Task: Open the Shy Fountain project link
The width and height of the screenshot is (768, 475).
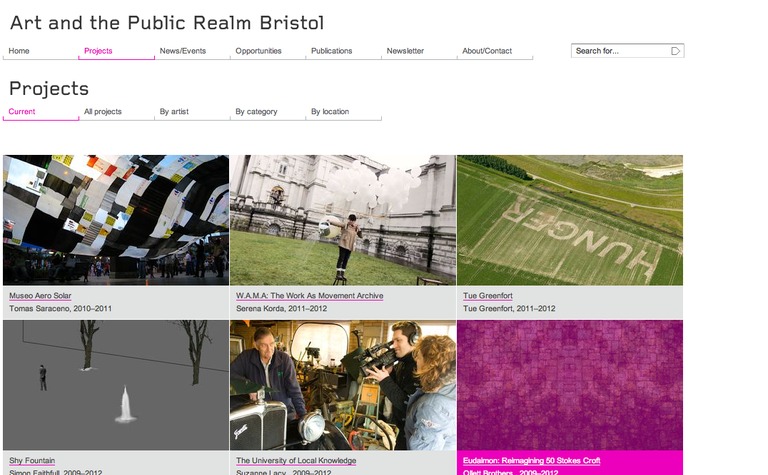Action: point(32,461)
